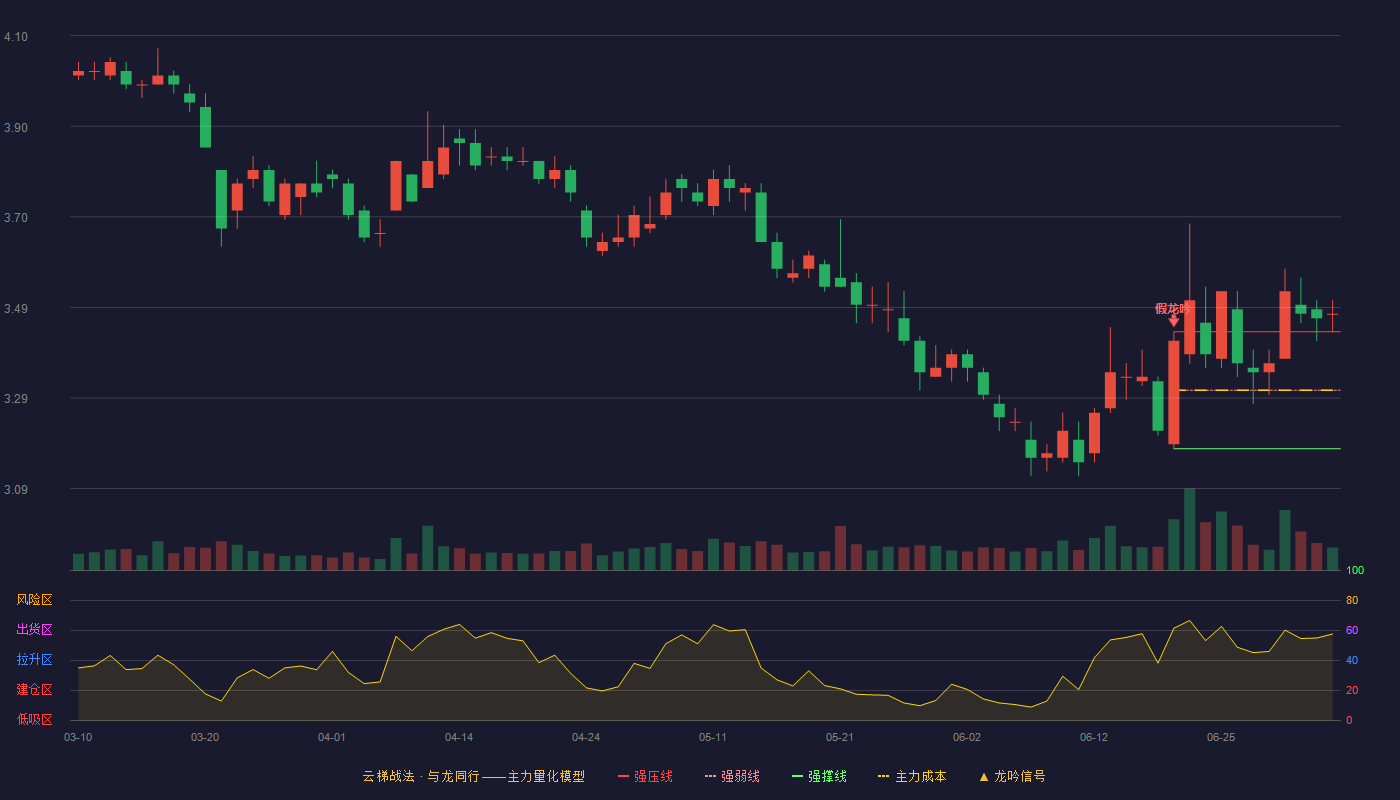The image size is (1400, 800).
Task: Toggle the 强压线 legend entry
Action: [645, 776]
